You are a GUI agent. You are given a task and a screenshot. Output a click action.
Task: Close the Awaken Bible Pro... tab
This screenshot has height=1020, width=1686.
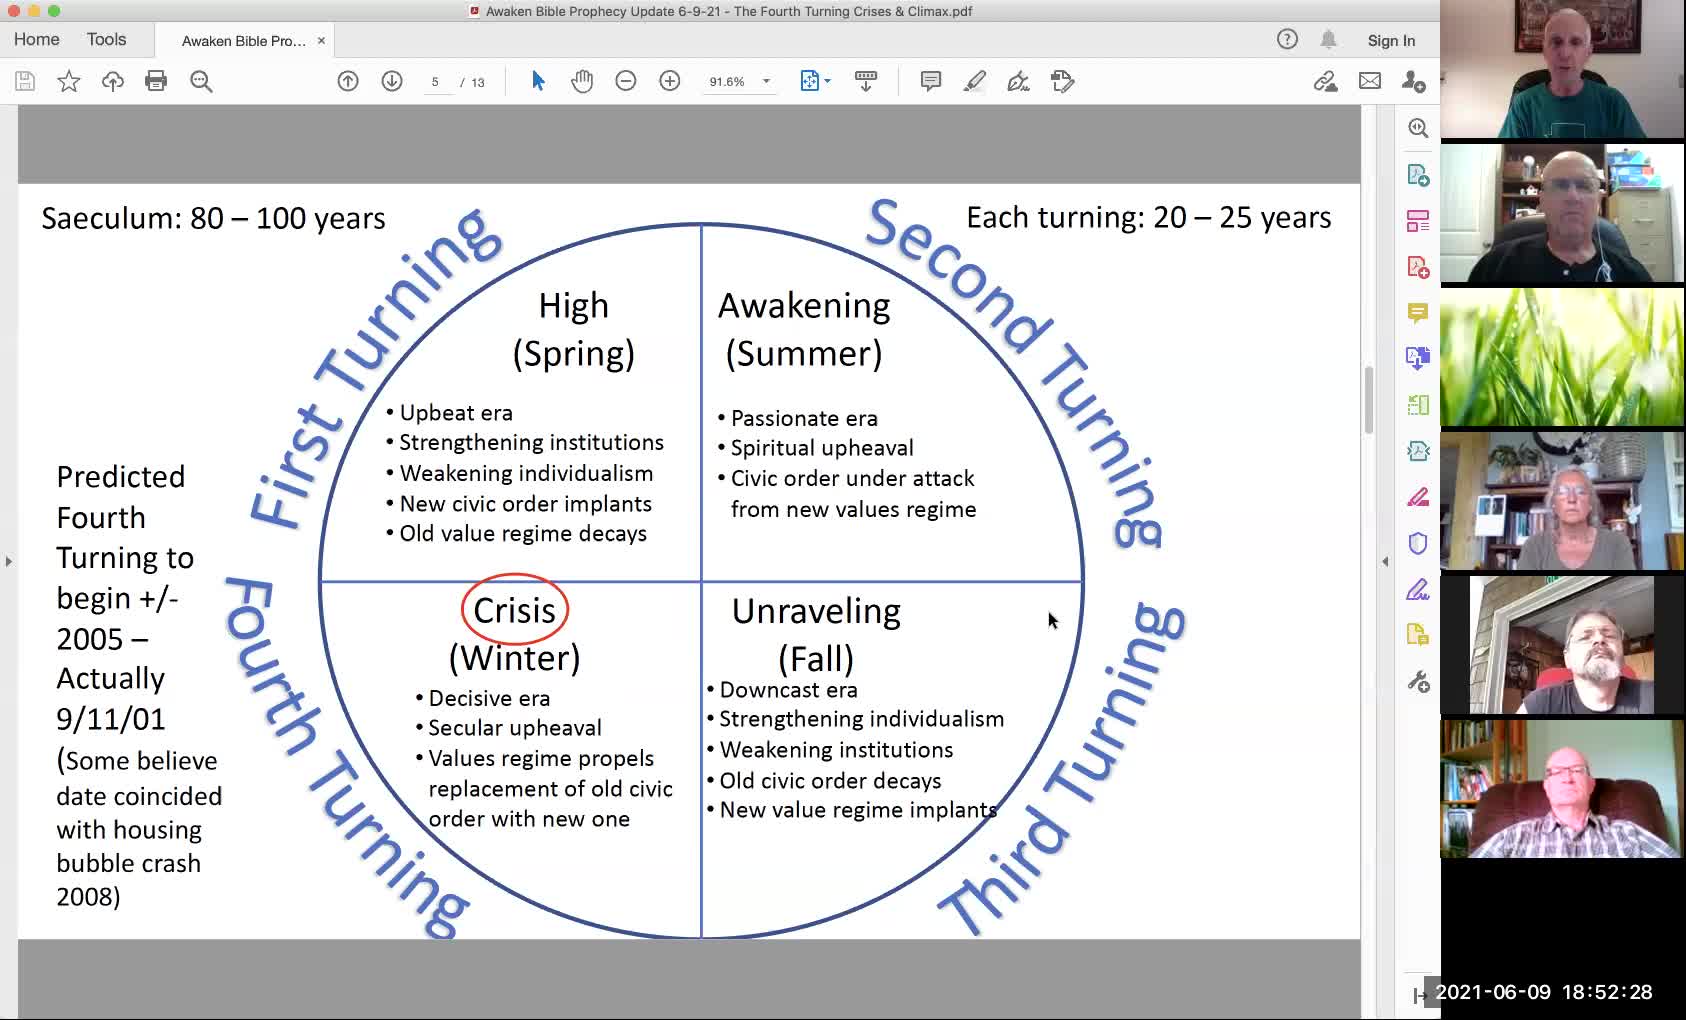(x=321, y=41)
